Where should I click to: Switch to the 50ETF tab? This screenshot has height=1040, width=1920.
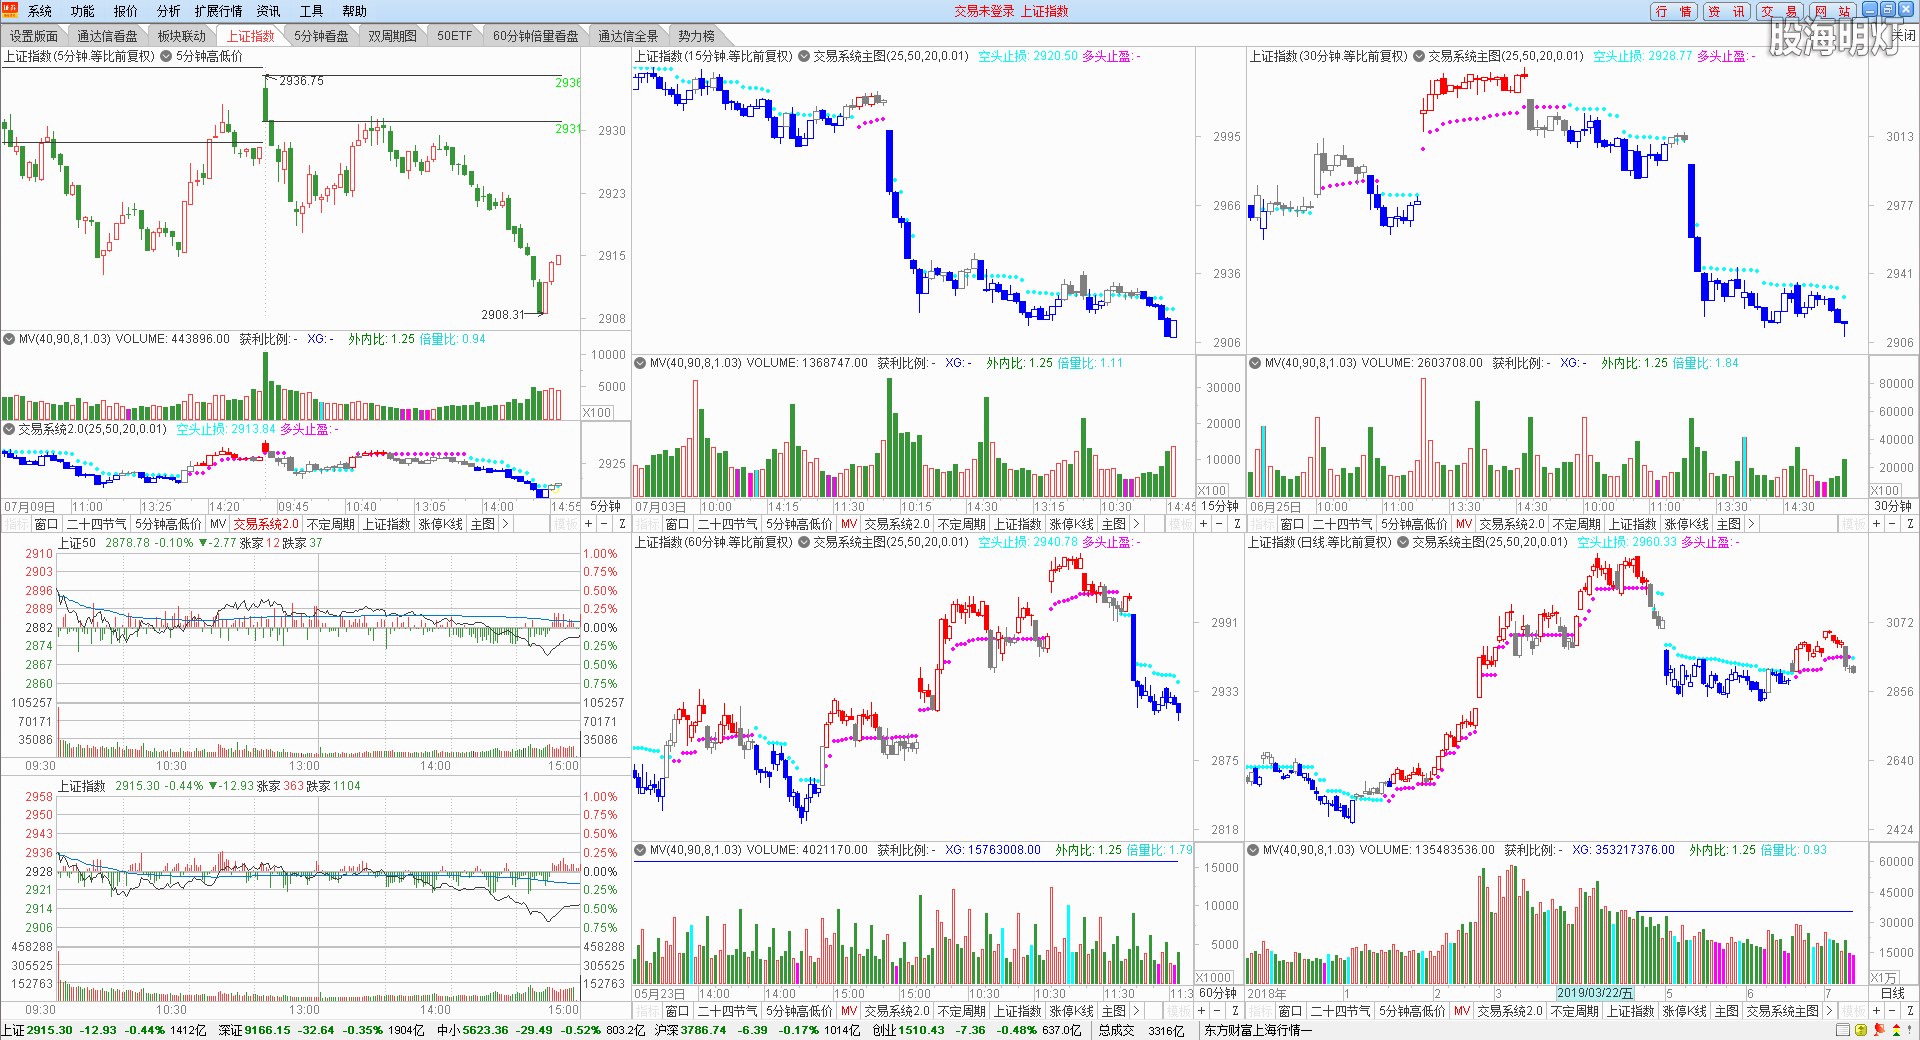point(455,35)
